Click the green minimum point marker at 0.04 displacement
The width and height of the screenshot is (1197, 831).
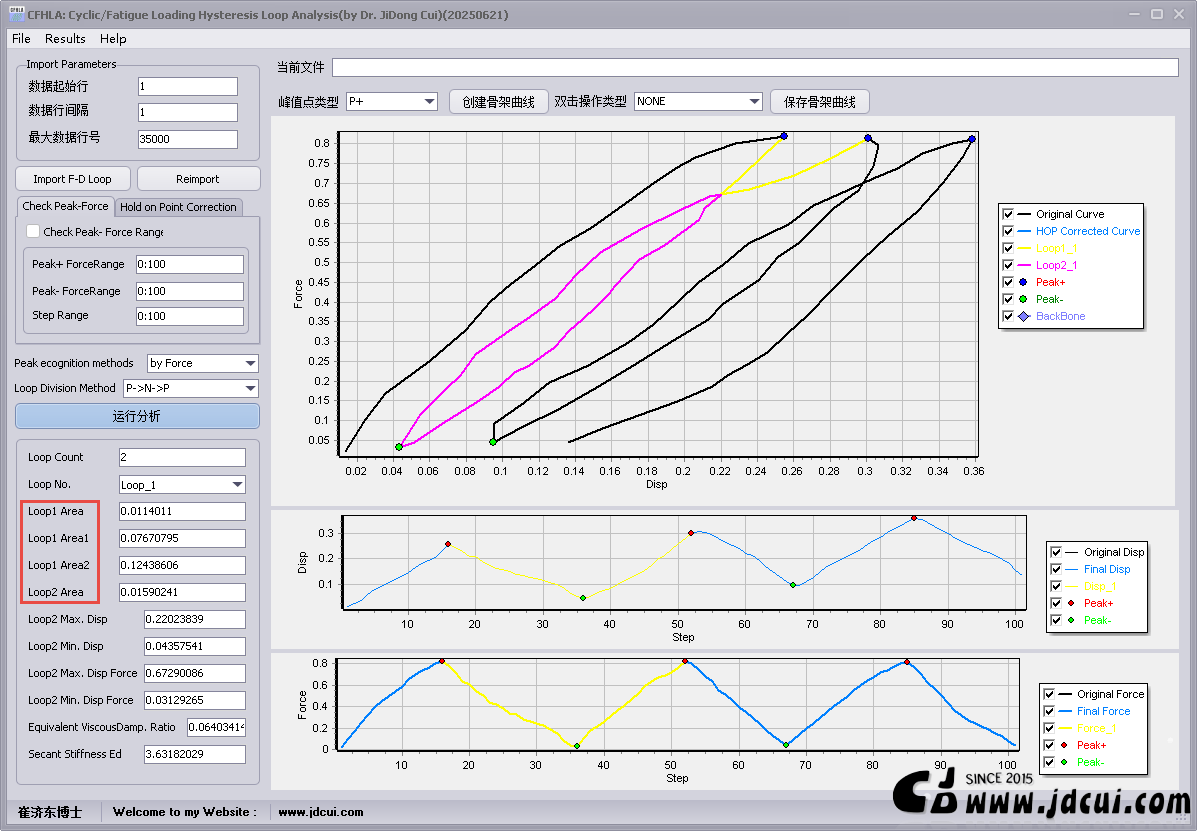(x=399, y=447)
